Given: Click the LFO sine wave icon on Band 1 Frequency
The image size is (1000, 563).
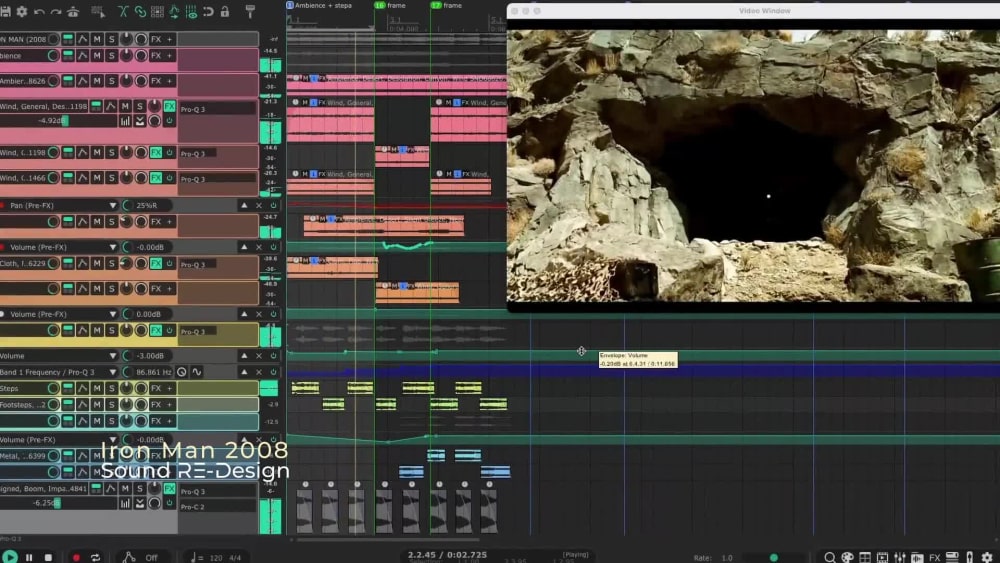Looking at the screenshot, I should [x=196, y=372].
